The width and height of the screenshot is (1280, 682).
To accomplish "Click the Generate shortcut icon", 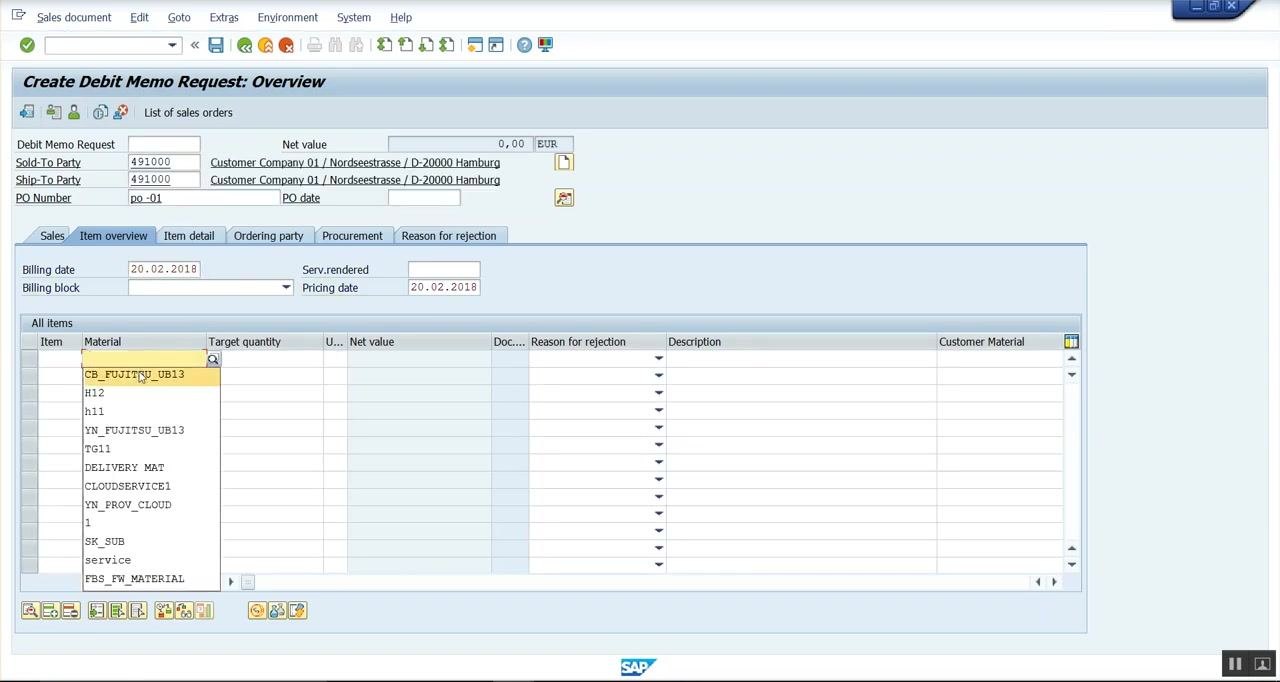I will point(496,45).
